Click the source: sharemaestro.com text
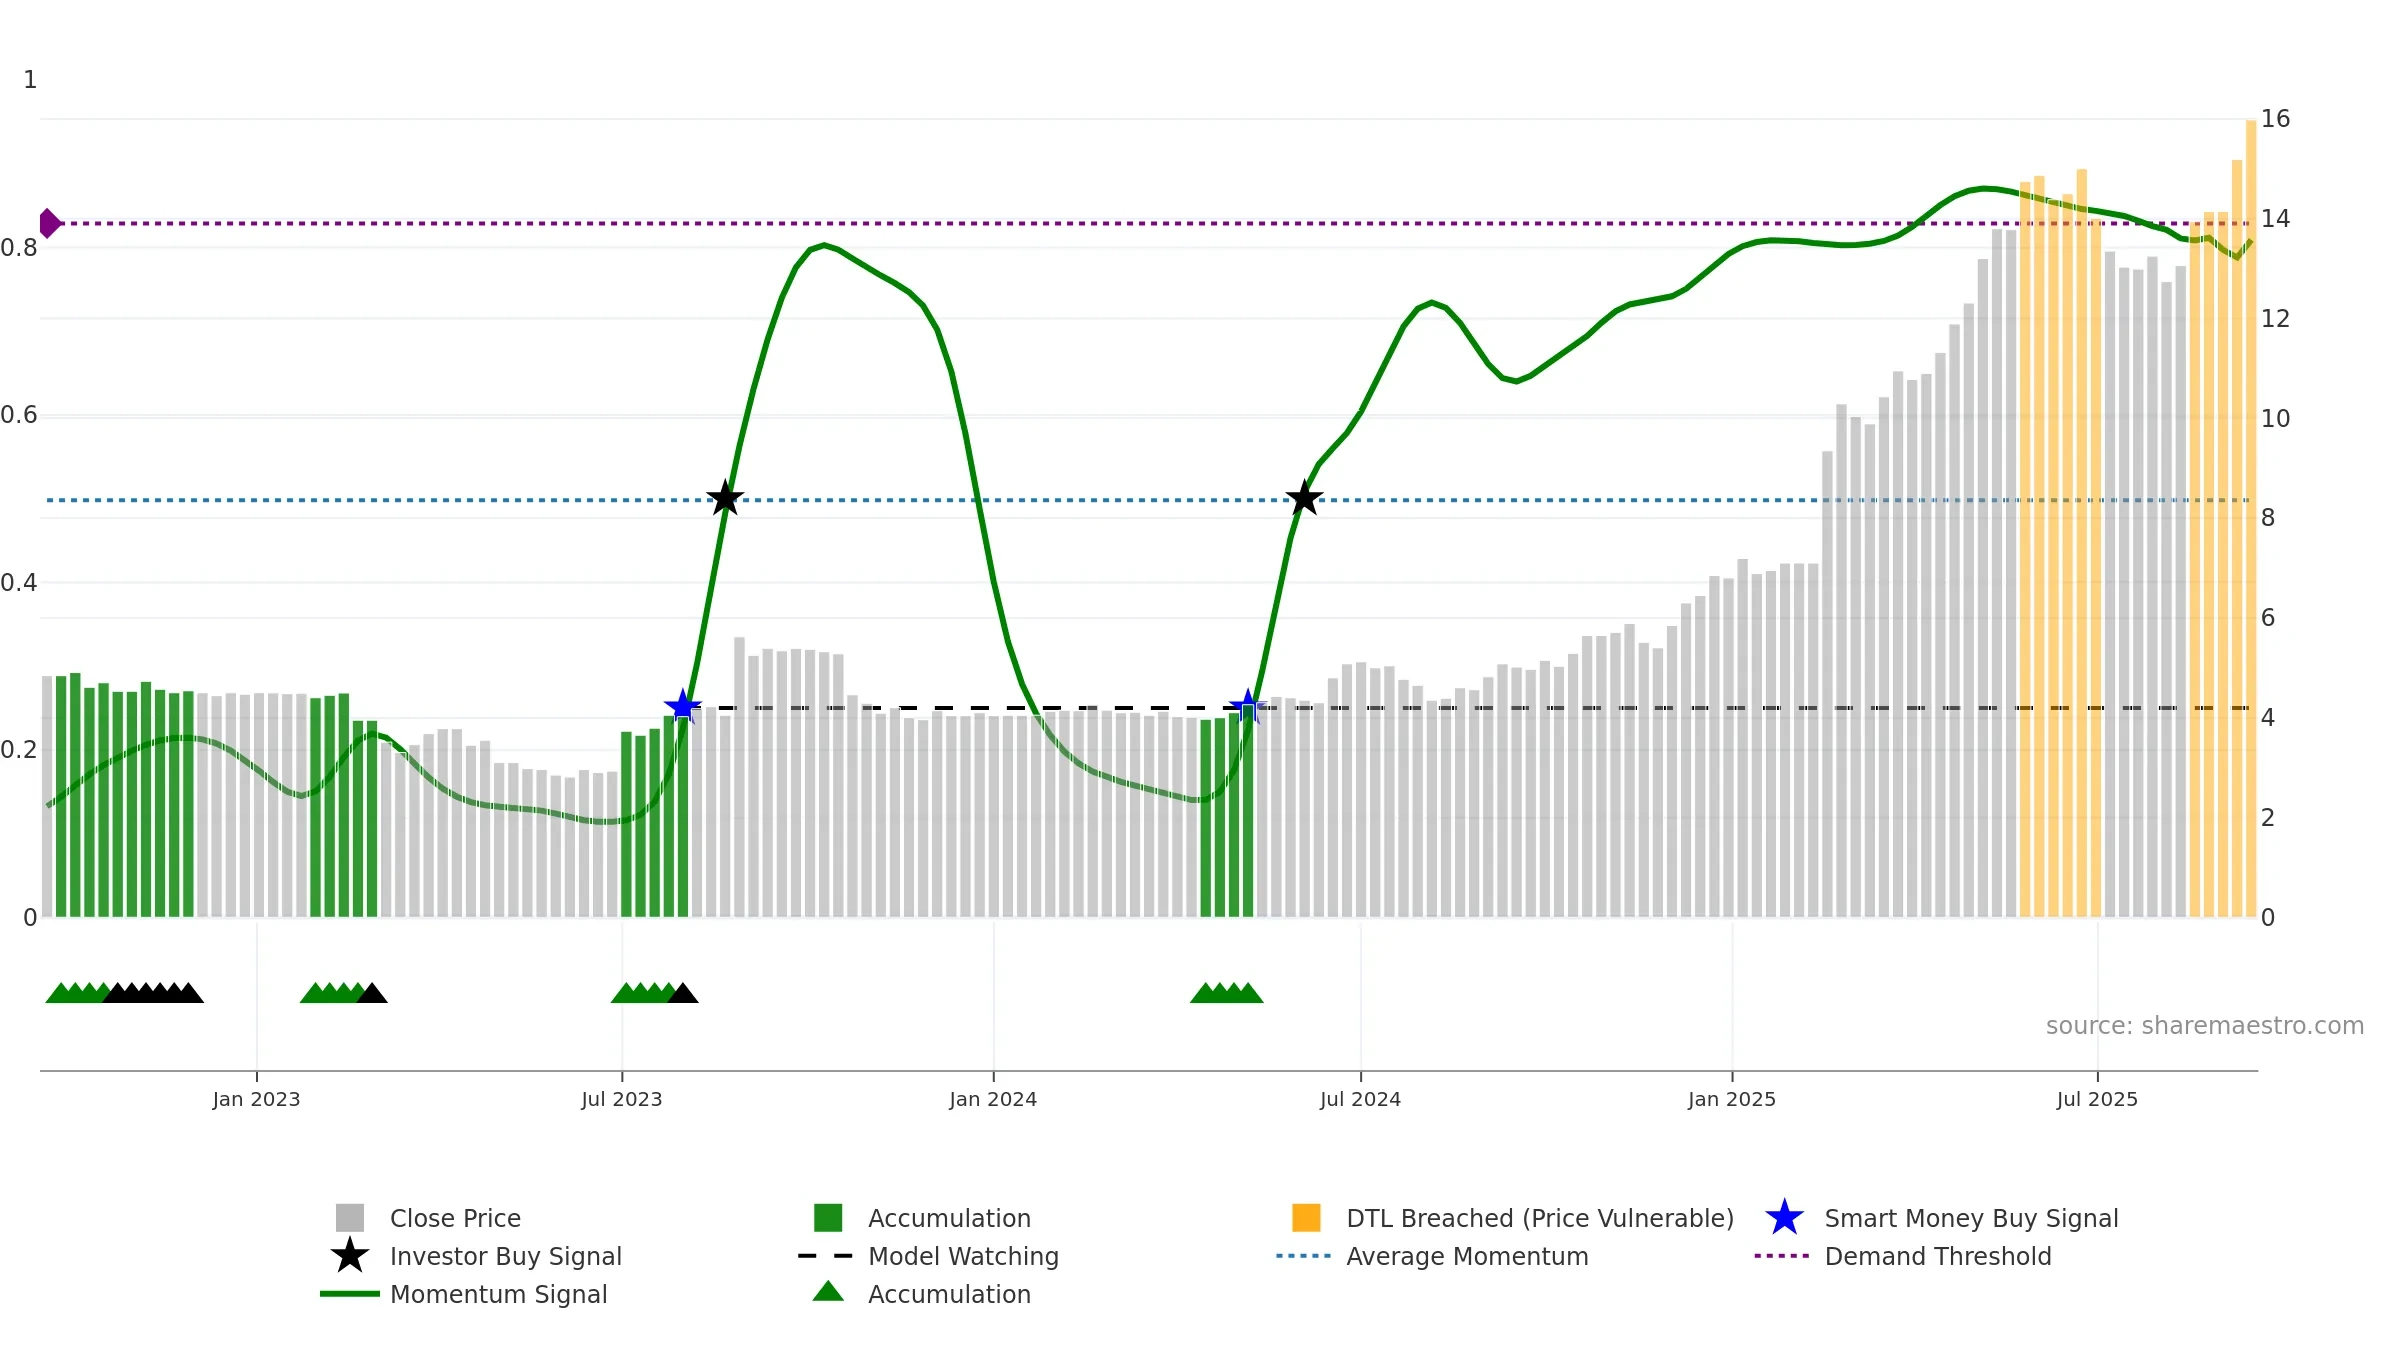Viewport: 2400px width, 1350px height. [x=2205, y=1026]
